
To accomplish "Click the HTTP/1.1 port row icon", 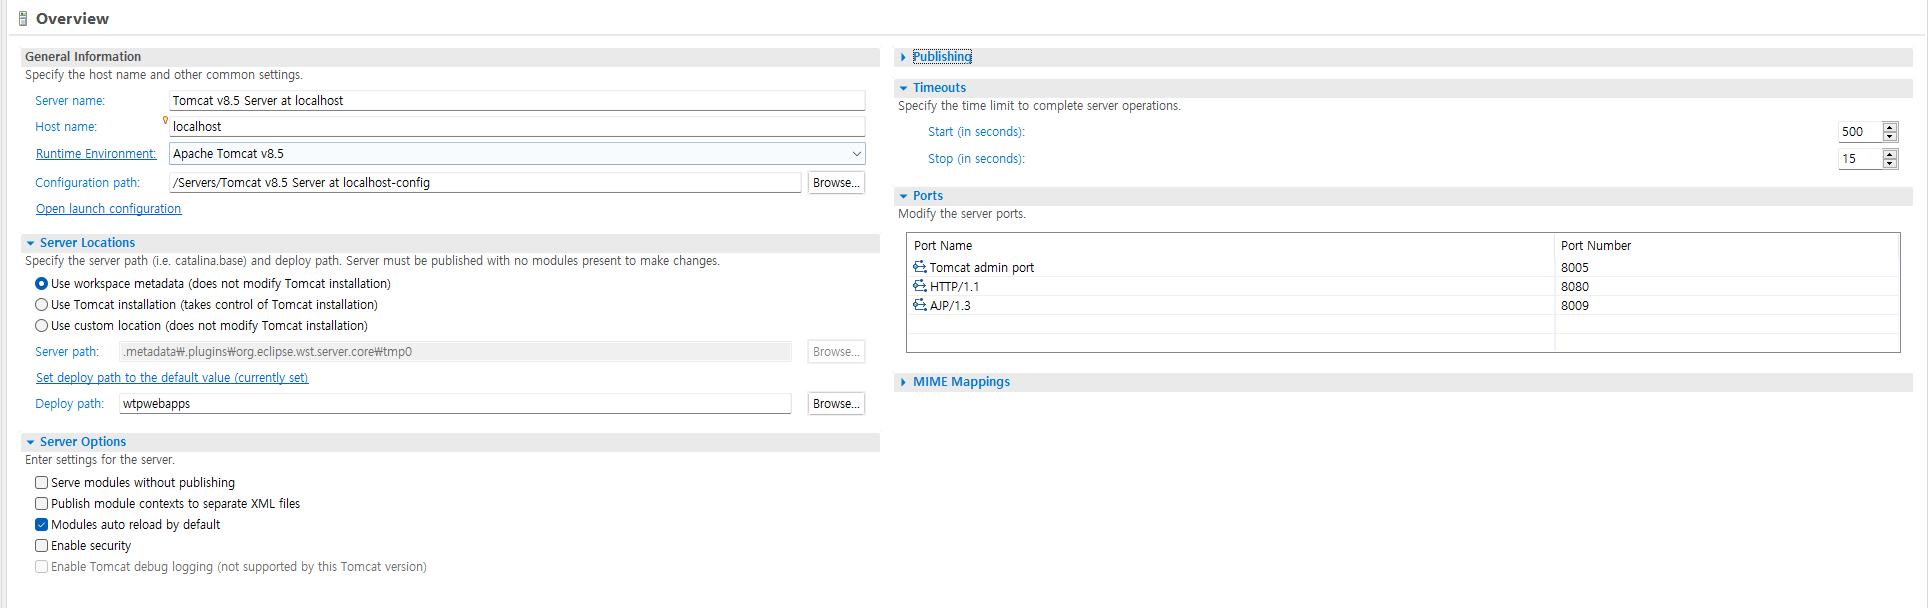I will point(919,286).
